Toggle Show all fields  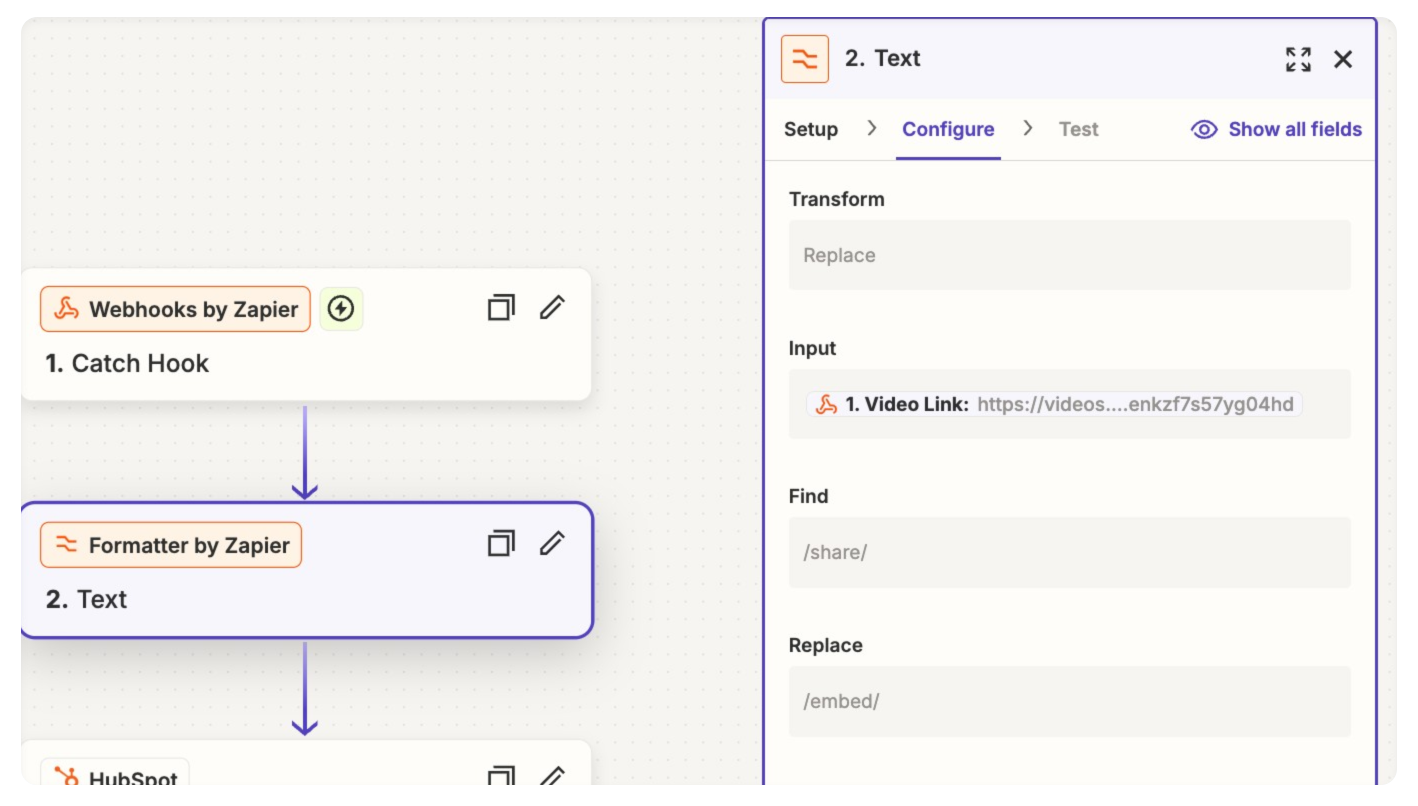pos(1277,129)
